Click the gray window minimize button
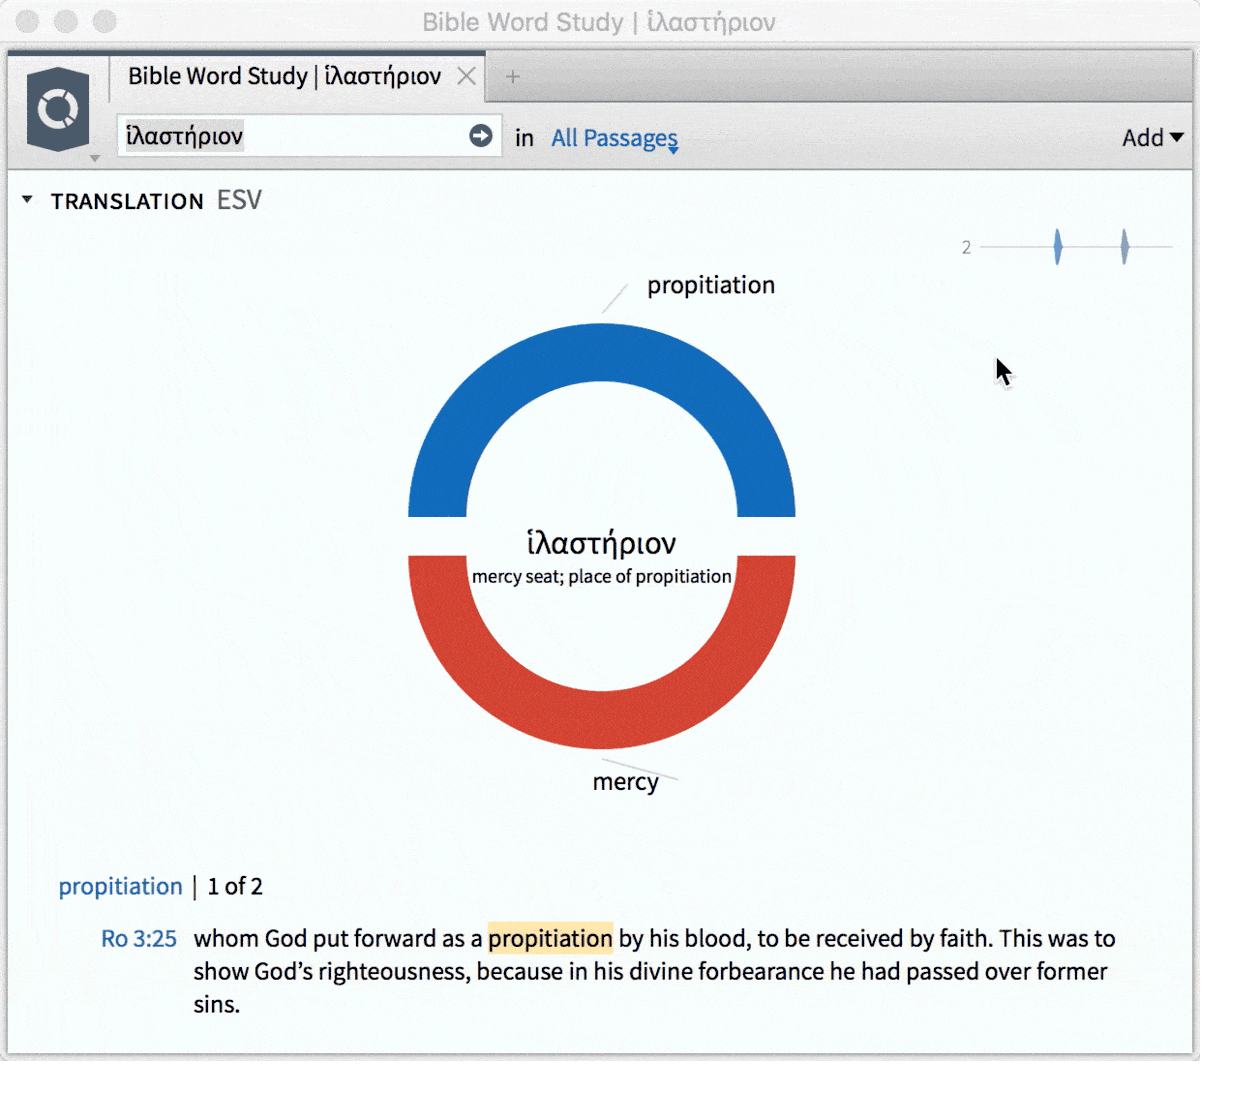The image size is (1240, 1096). click(x=66, y=21)
